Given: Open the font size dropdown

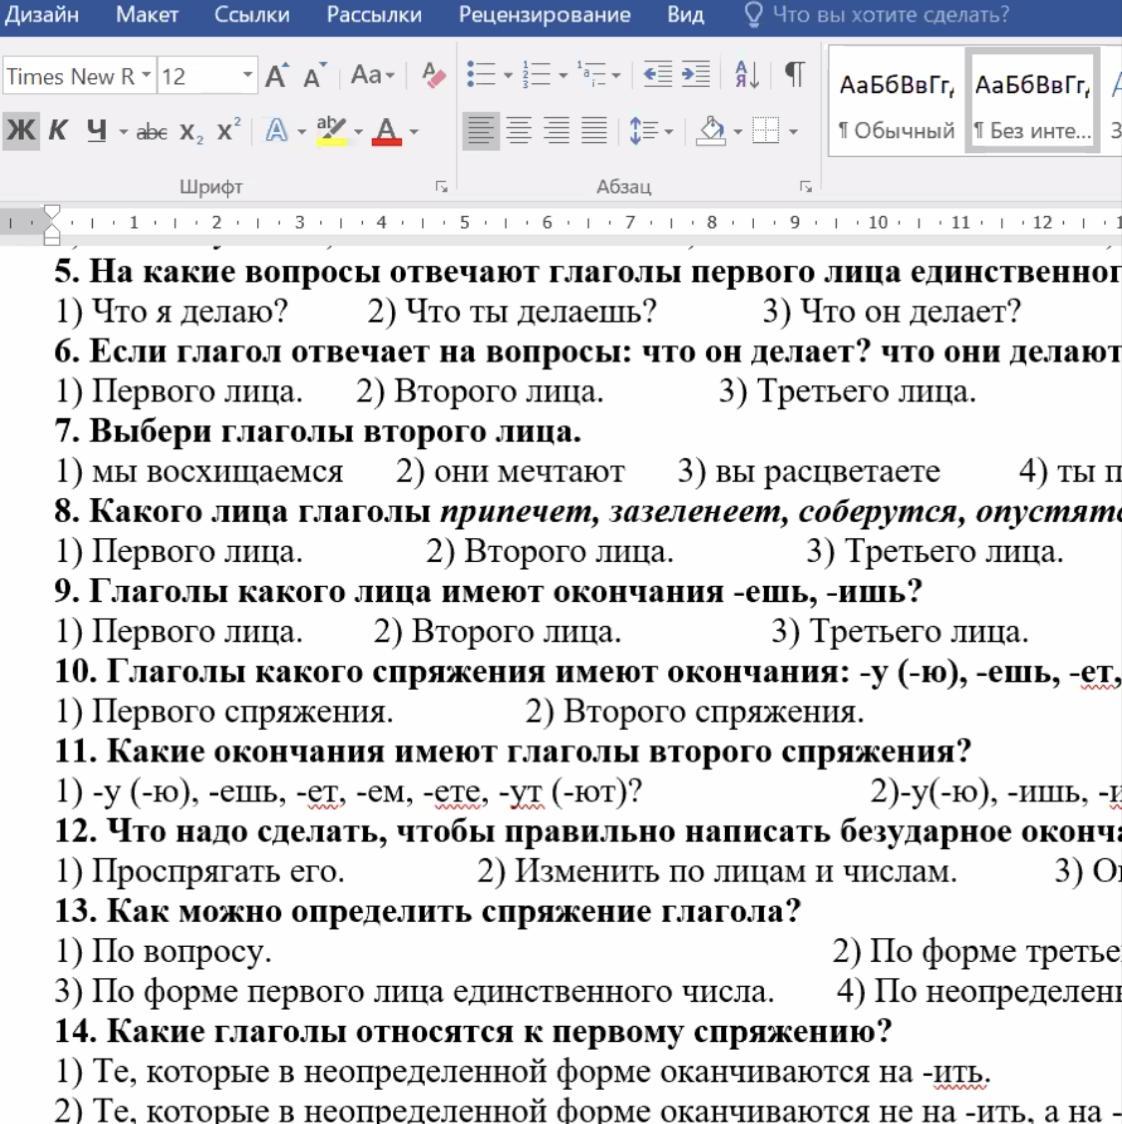Looking at the screenshot, I should (247, 76).
